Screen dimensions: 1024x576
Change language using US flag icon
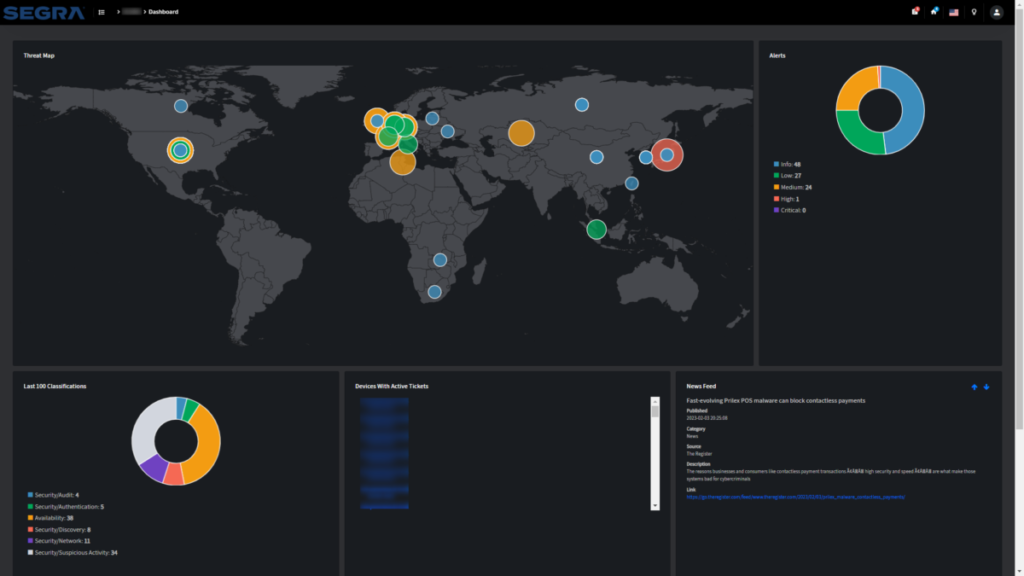(953, 12)
